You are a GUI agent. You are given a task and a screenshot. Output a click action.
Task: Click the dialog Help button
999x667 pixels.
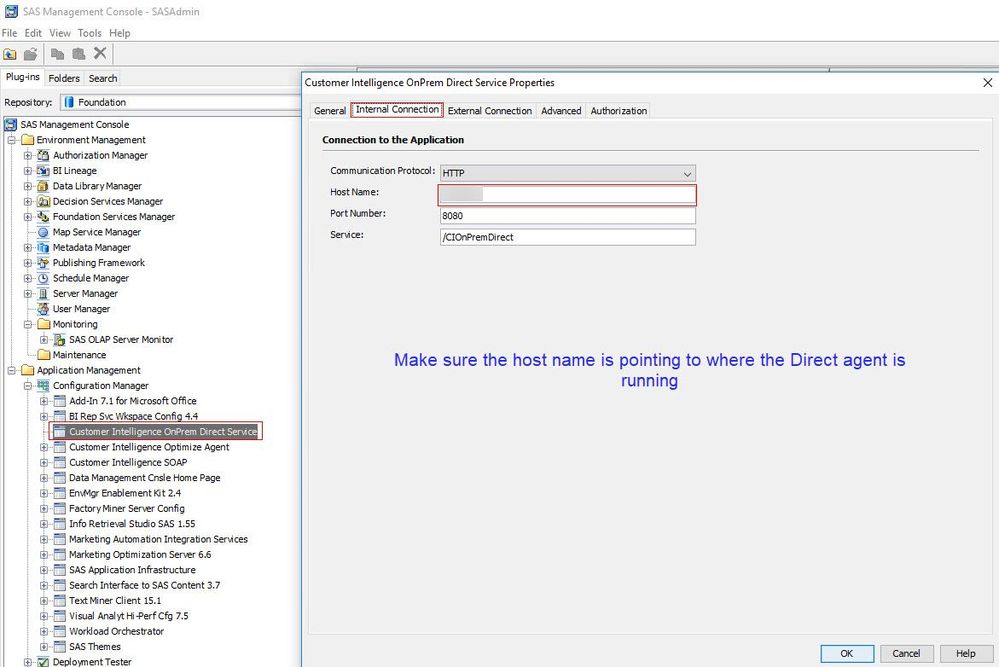pyautogui.click(x=966, y=654)
